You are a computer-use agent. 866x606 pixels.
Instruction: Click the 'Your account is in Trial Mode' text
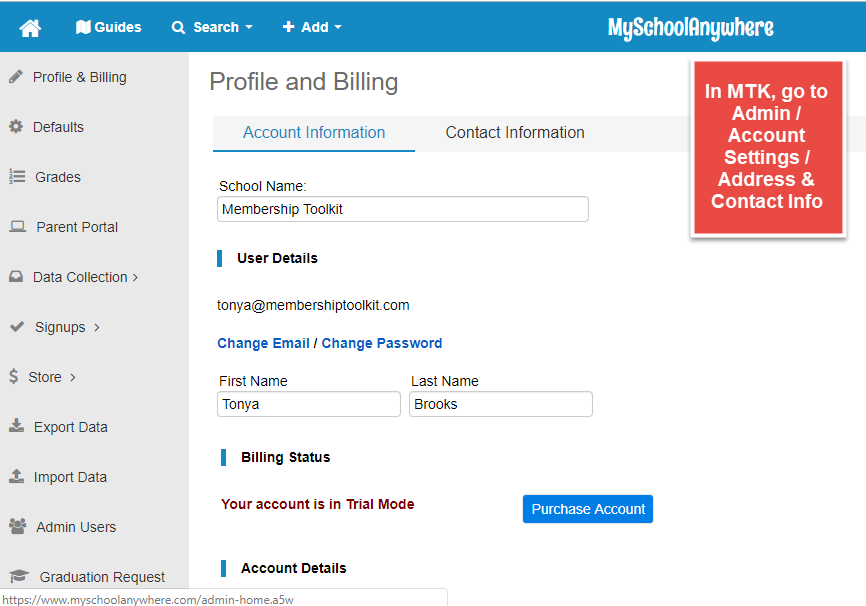tap(318, 504)
